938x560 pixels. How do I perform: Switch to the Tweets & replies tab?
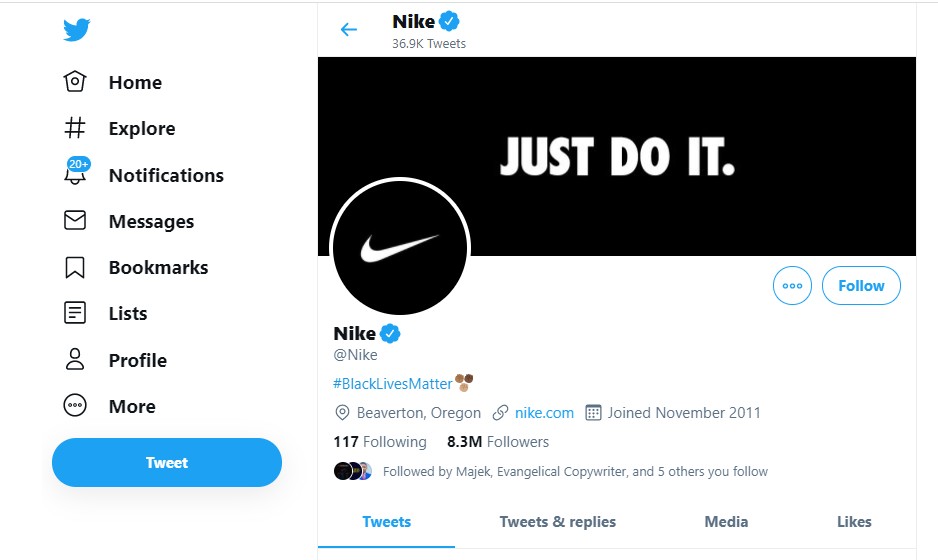tap(557, 521)
